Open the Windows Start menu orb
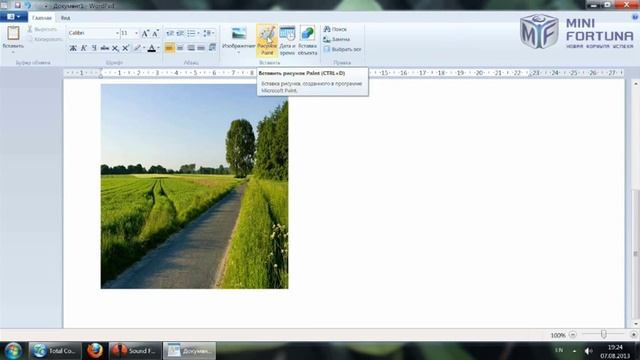This screenshot has height=360, width=640. click(13, 351)
